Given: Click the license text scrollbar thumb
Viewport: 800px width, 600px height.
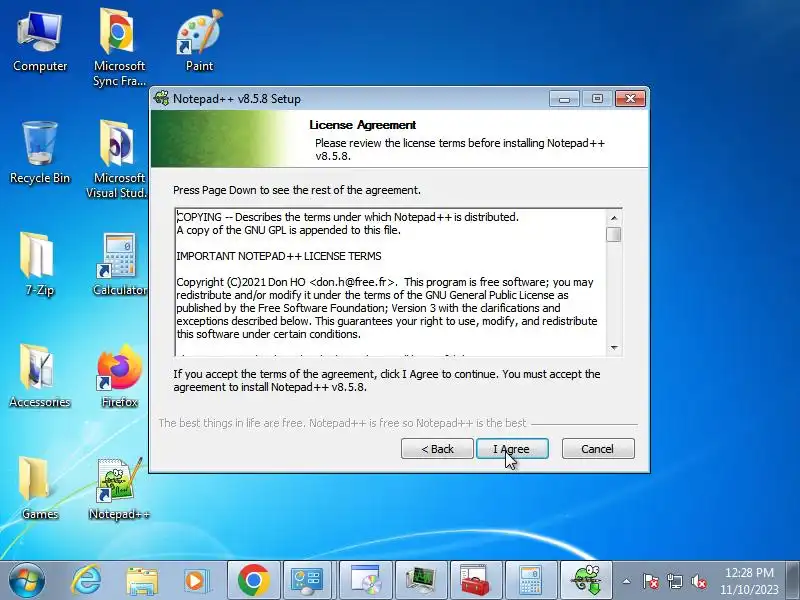Looking at the screenshot, I should 614,234.
